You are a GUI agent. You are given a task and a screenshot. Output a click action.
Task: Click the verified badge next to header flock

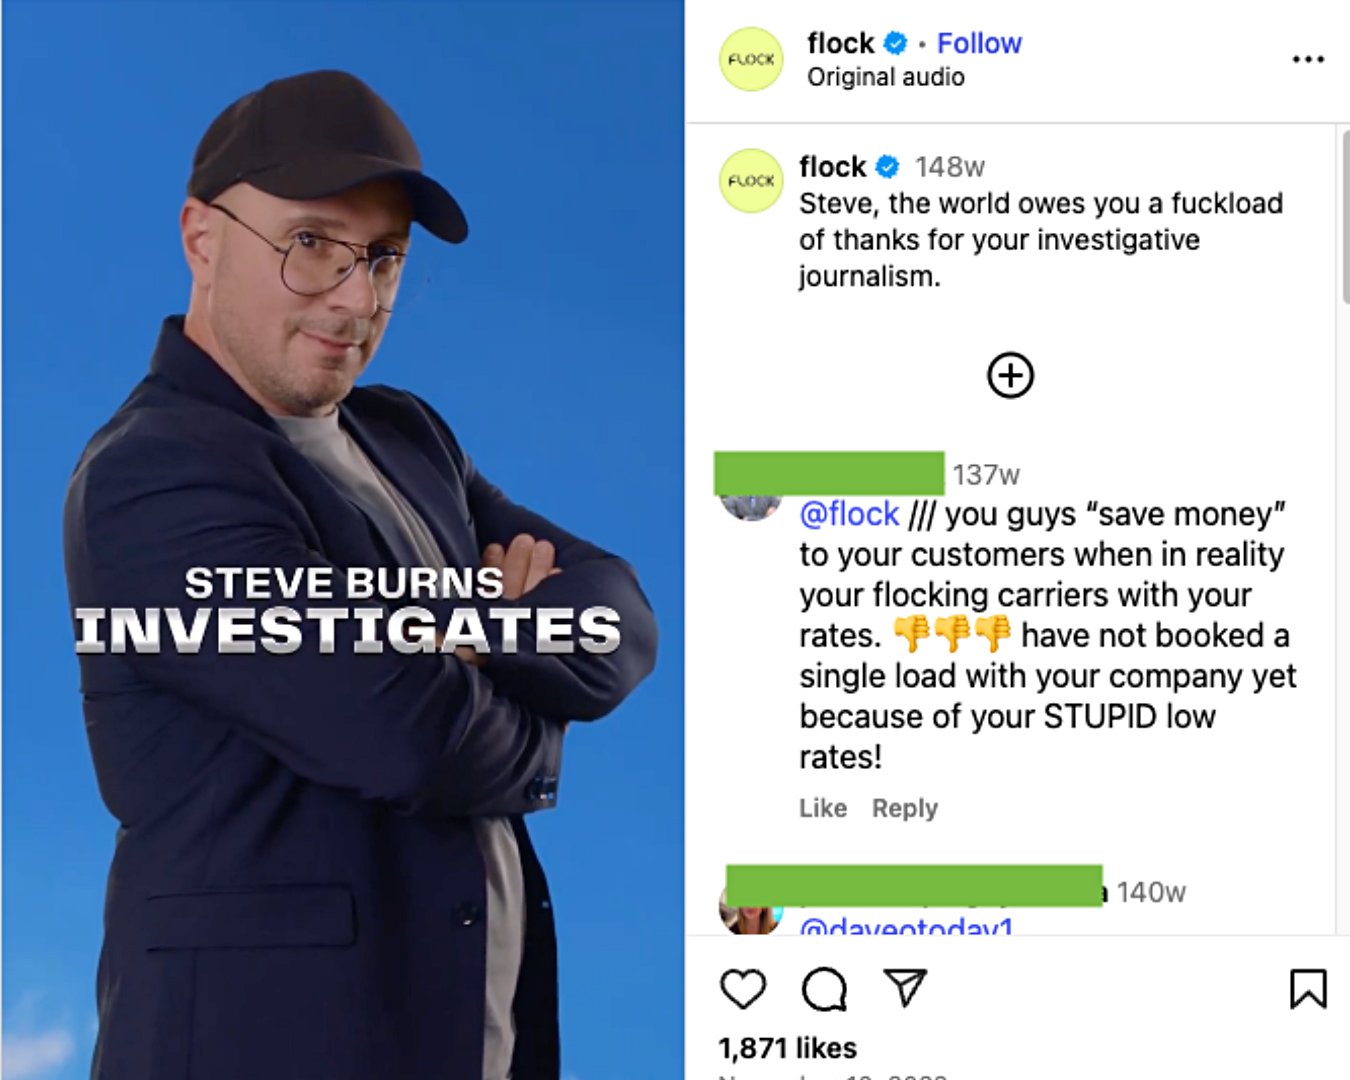(x=896, y=43)
